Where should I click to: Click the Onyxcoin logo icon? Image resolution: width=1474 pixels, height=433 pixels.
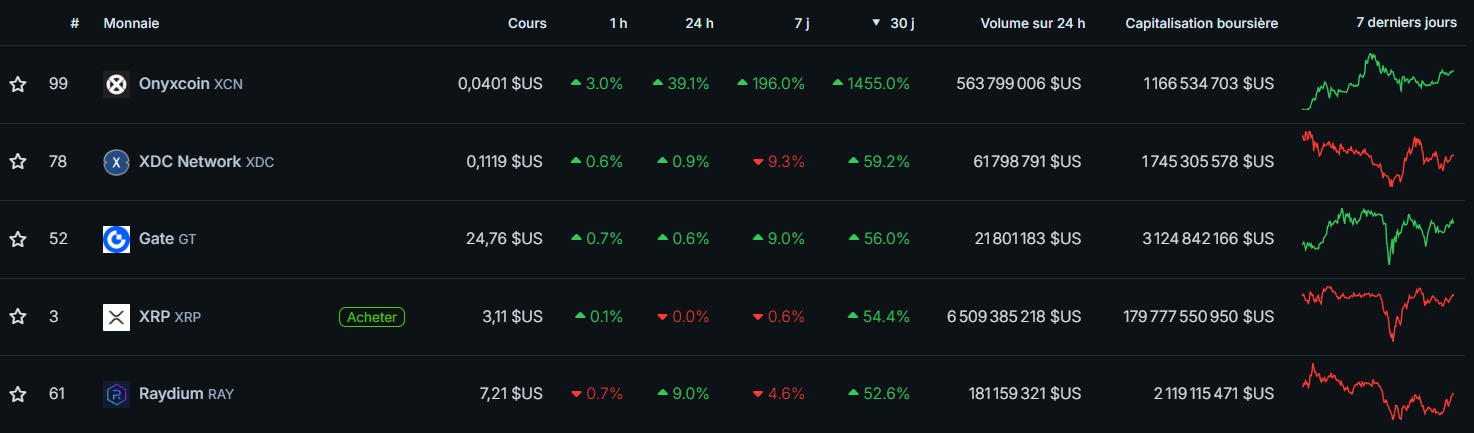[x=116, y=84]
